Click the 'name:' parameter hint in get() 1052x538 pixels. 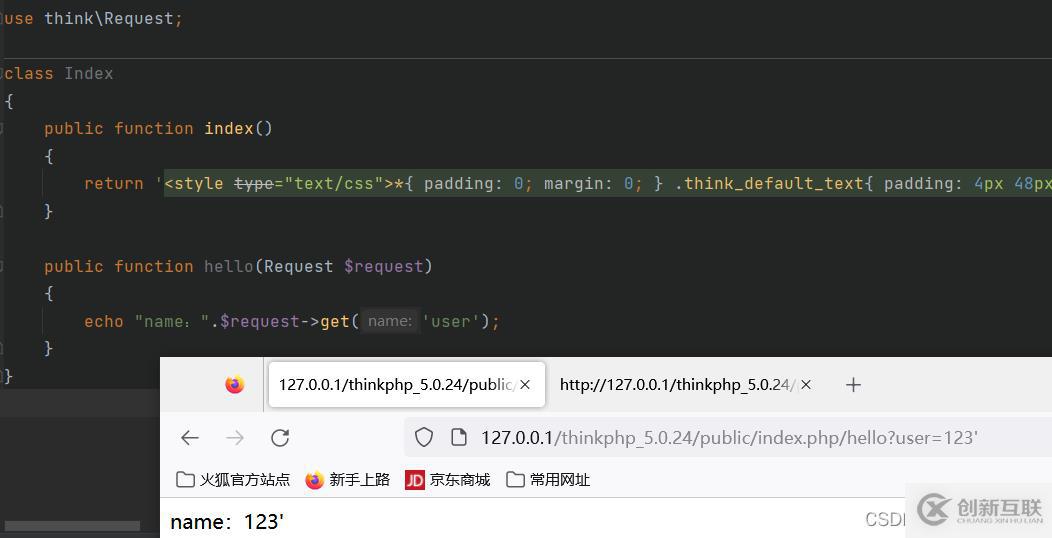[x=390, y=321]
